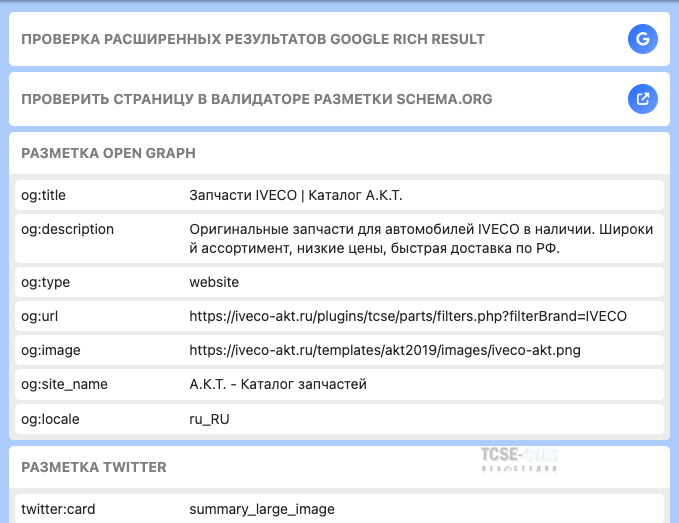Click the 'website' value
679x523 pixels.
214,282
